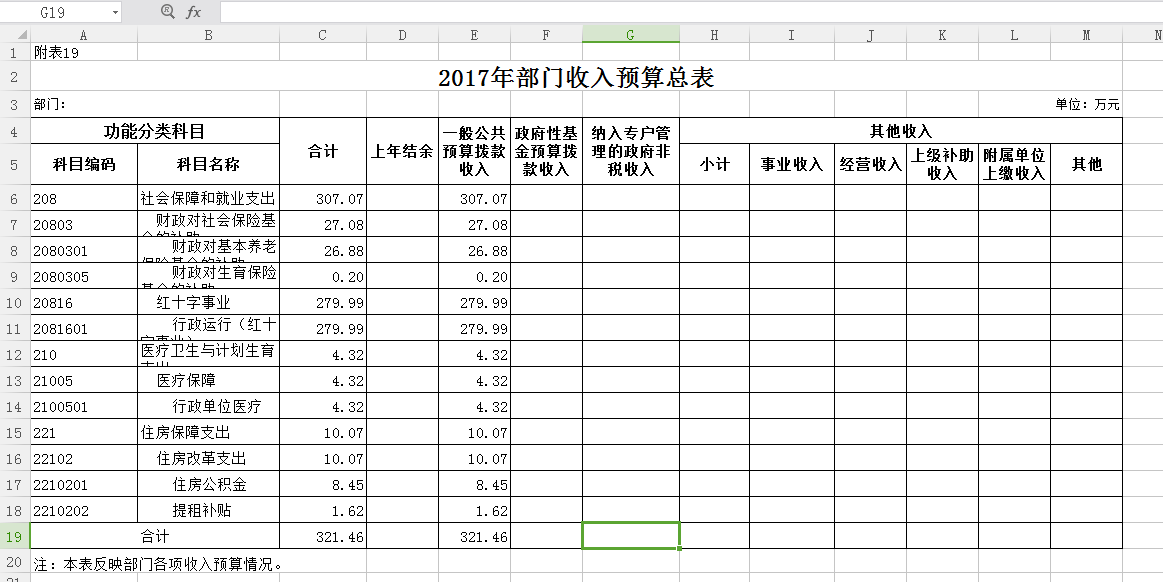Click the 单位：万元 unit label
Image resolution: width=1163 pixels, height=582 pixels.
1087,105
